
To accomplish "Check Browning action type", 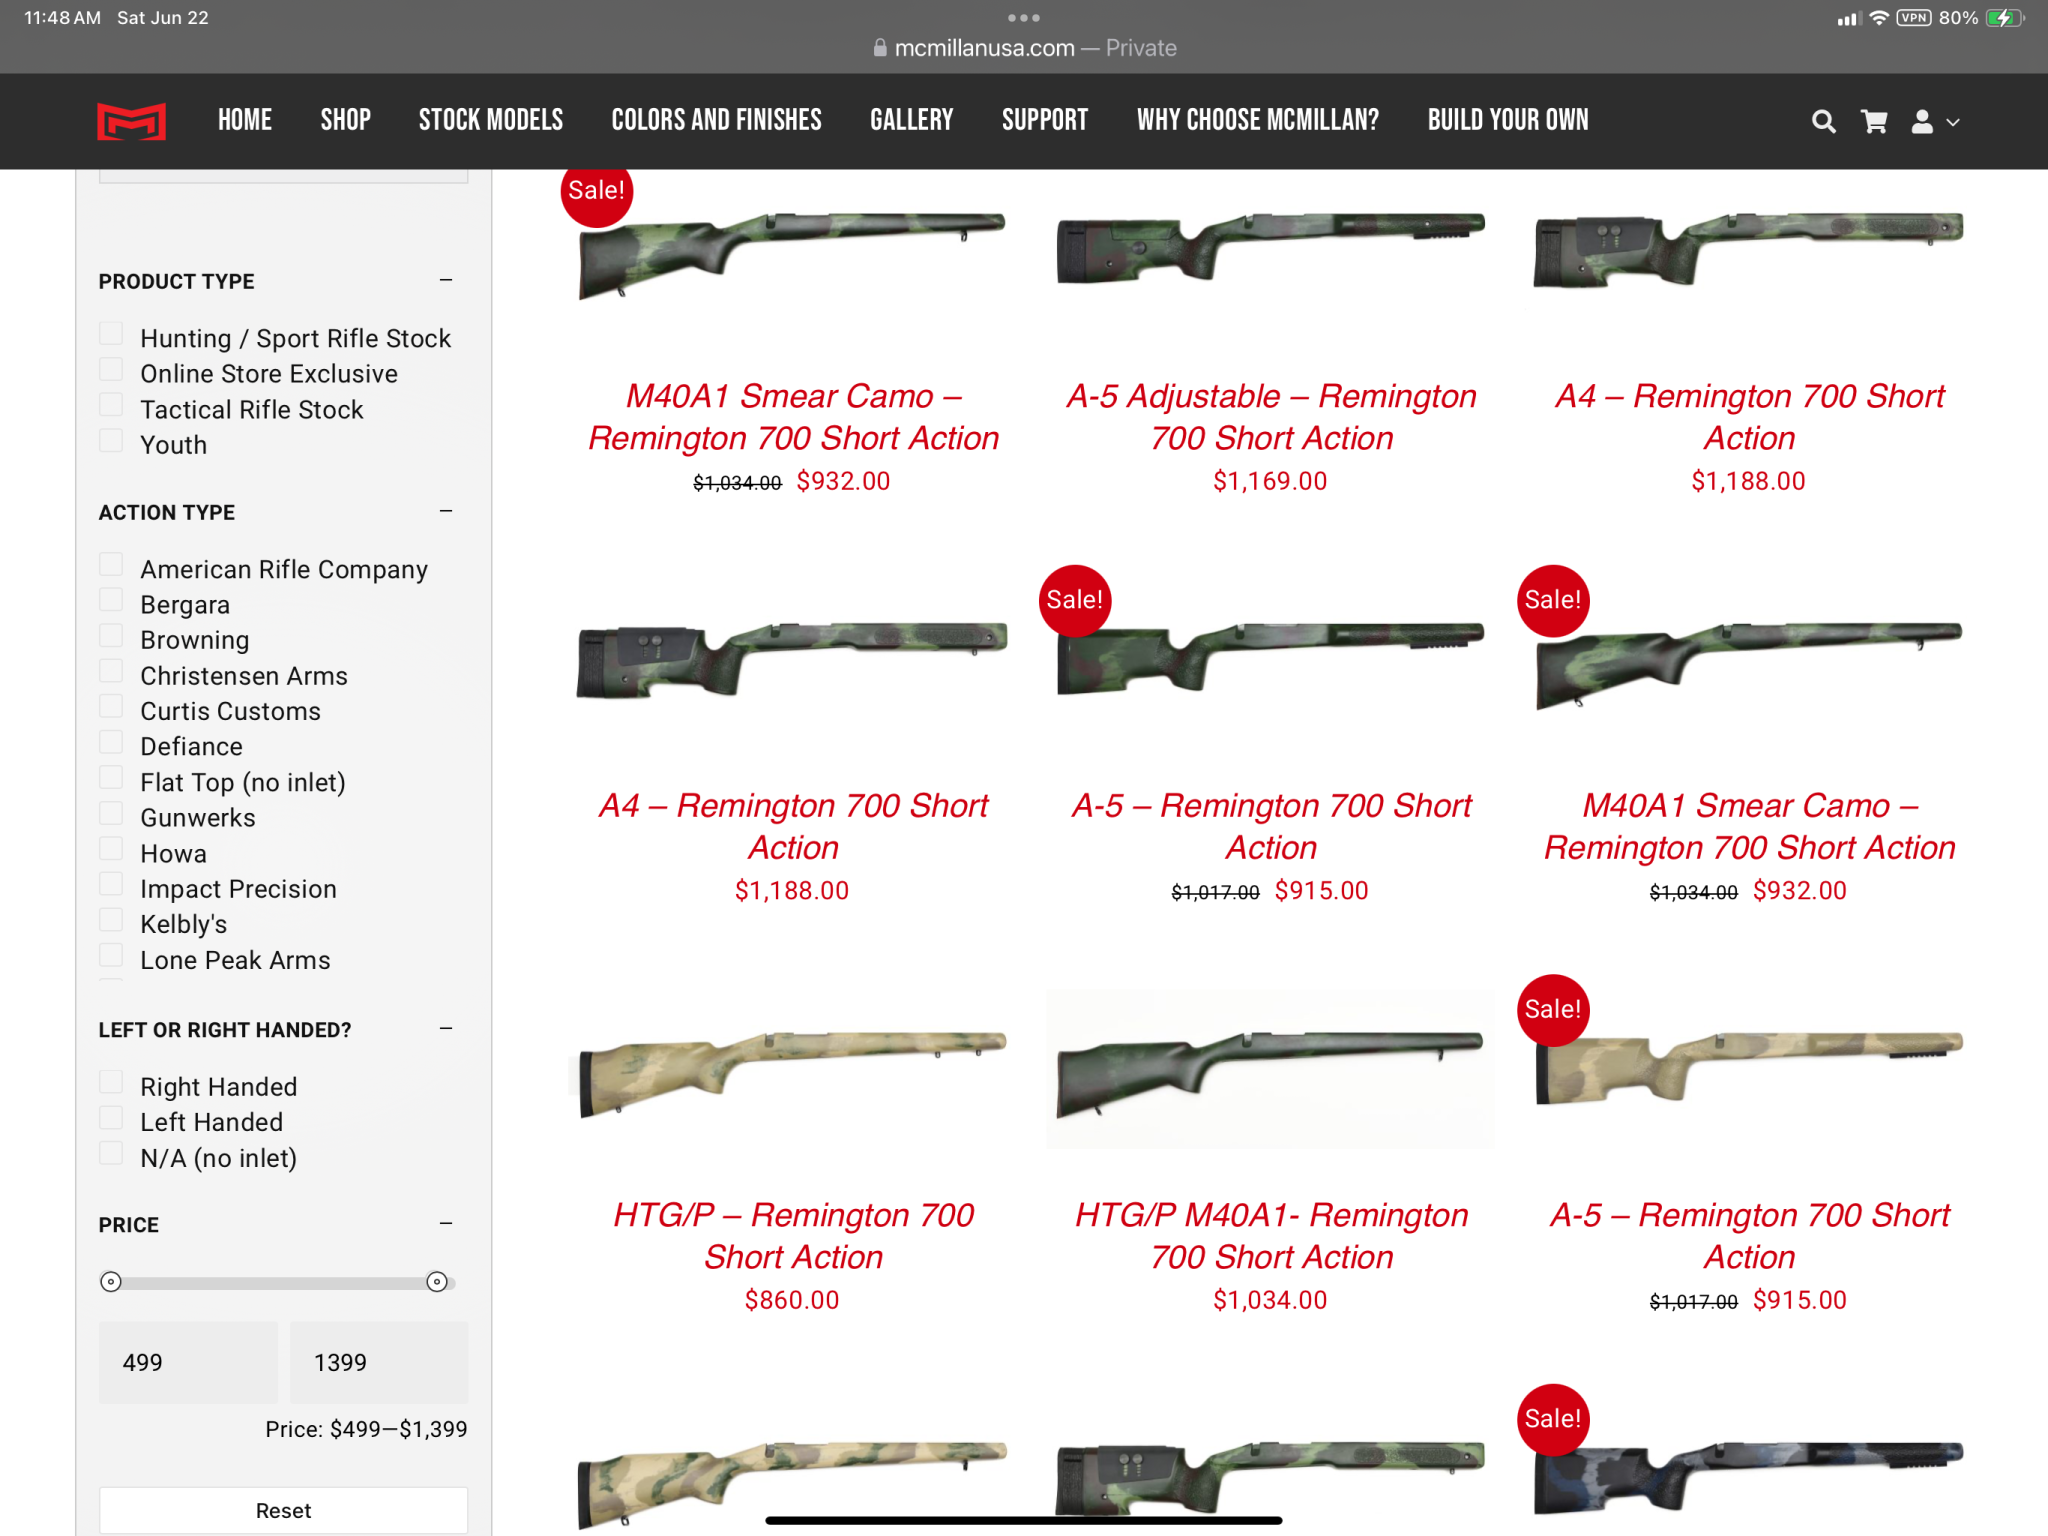I will [111, 636].
